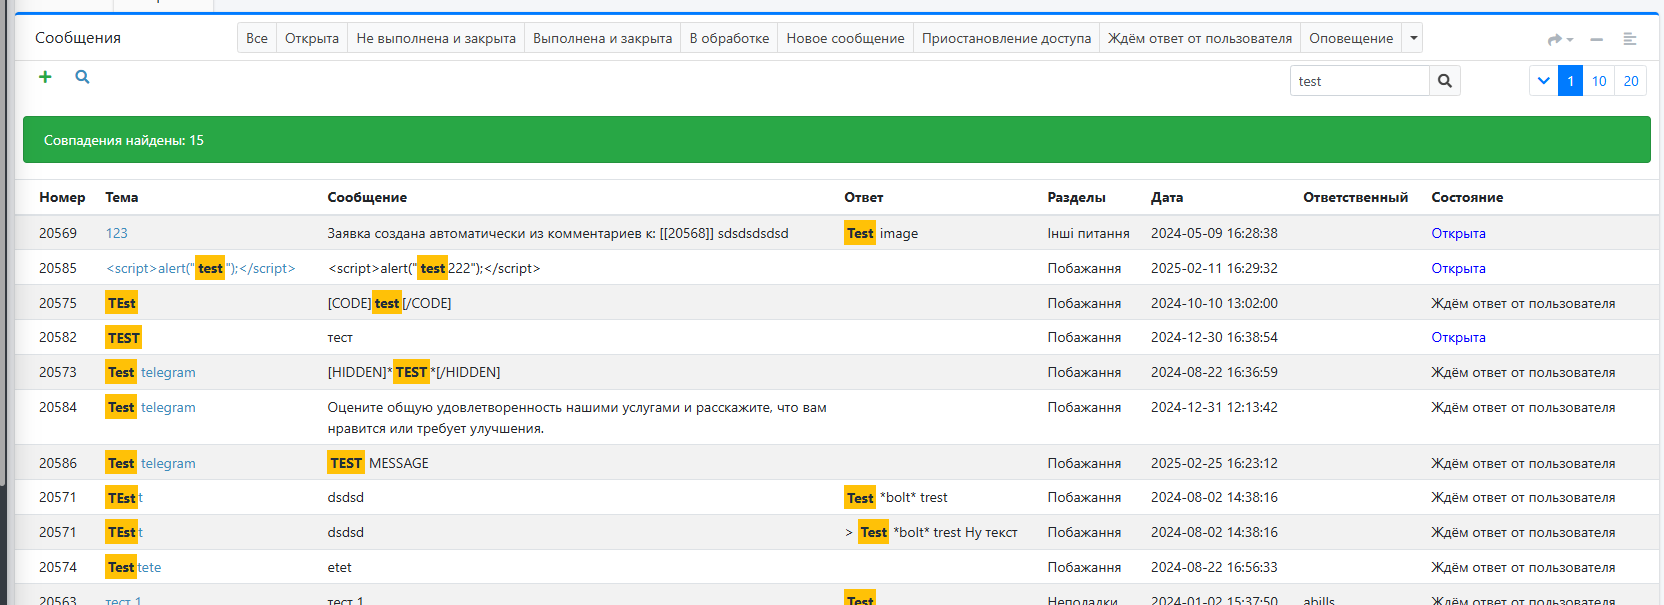Click the "Разделы" column header

(x=1077, y=197)
